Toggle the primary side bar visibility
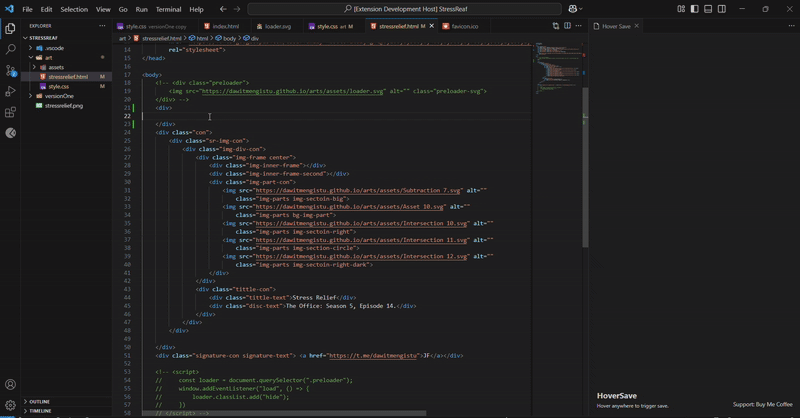 (694, 9)
